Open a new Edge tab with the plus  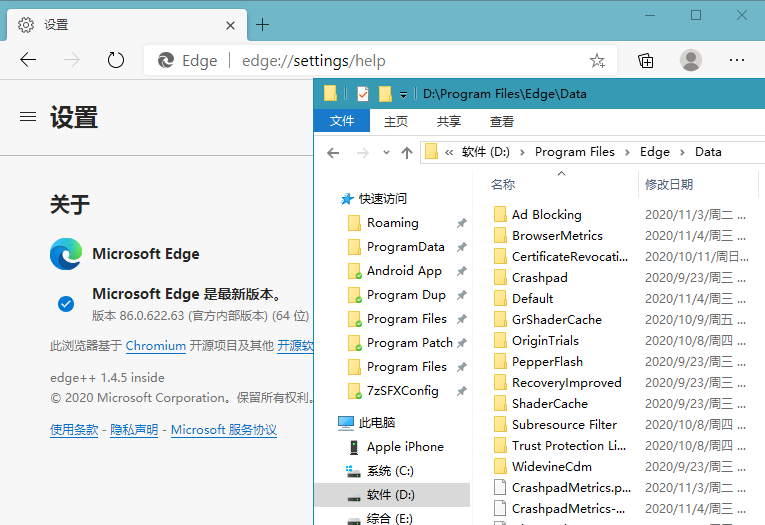tap(262, 24)
